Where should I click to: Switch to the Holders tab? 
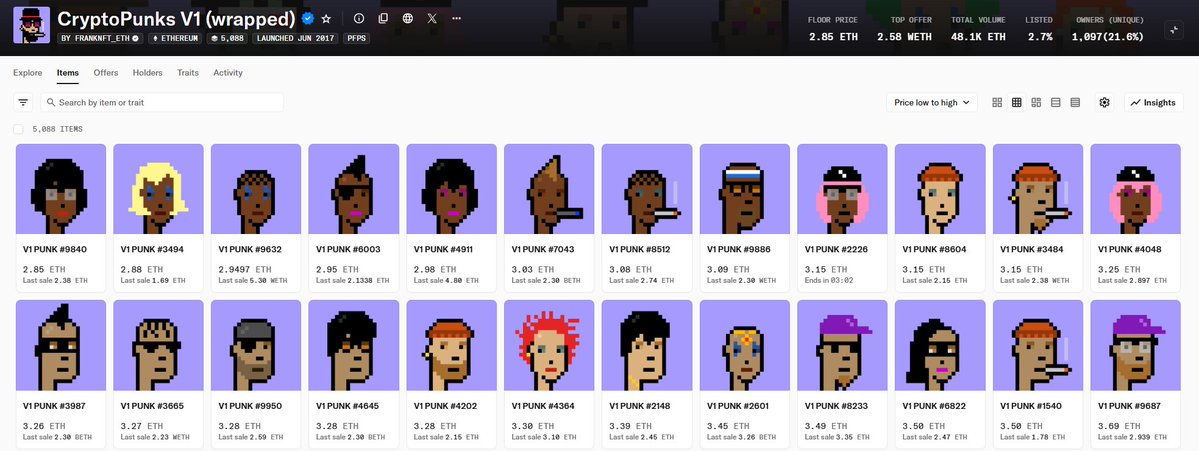[148, 73]
